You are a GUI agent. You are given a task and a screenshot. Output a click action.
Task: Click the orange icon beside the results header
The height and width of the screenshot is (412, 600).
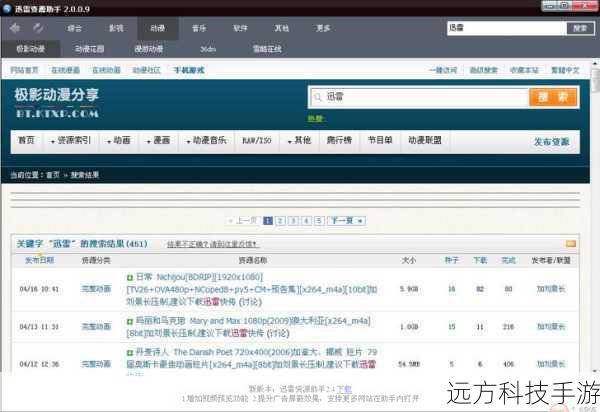571,244
